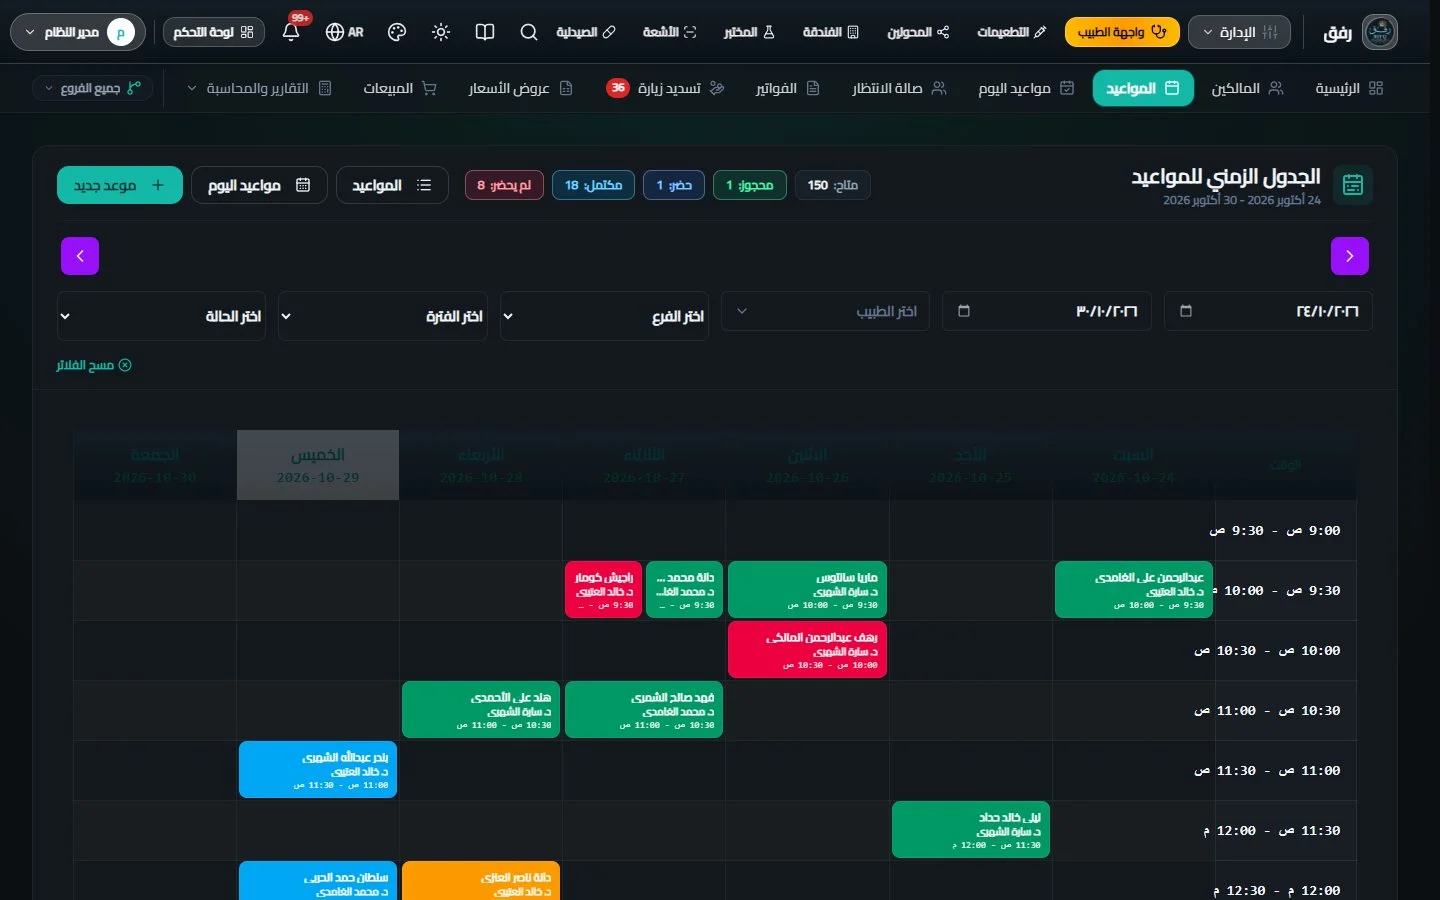Open the notifications bell icon

coord(291,32)
